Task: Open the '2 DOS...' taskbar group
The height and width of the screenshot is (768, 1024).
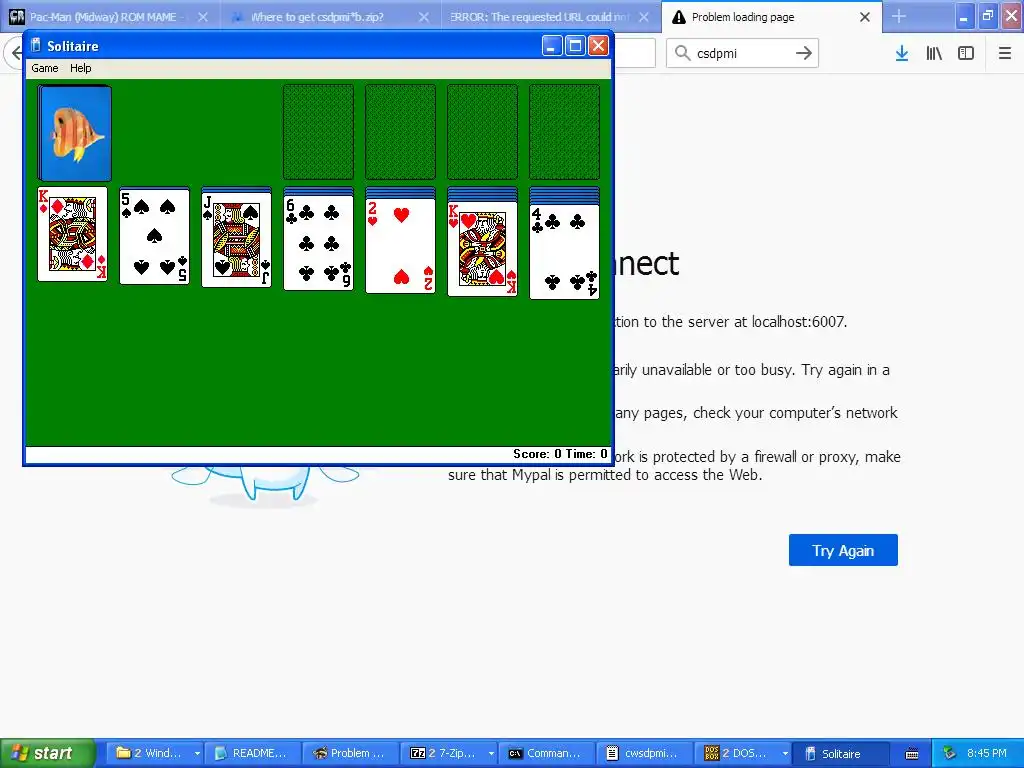Action: 743,753
